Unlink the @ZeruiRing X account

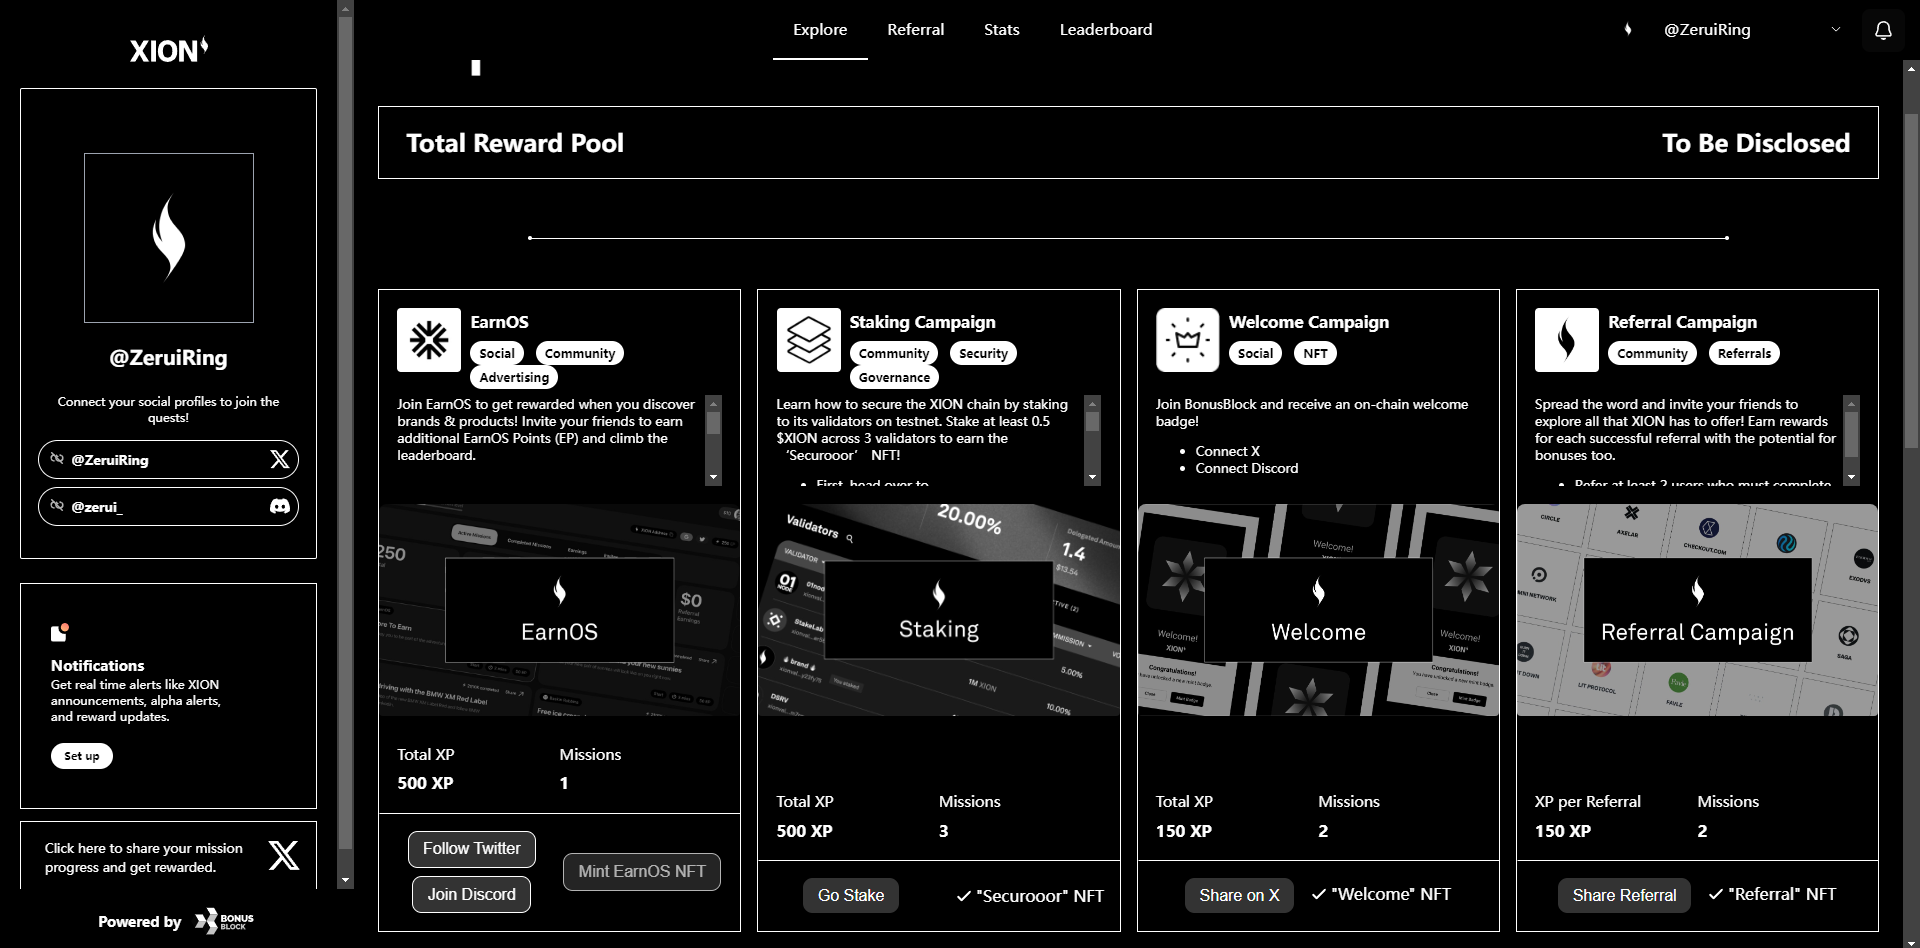click(58, 459)
